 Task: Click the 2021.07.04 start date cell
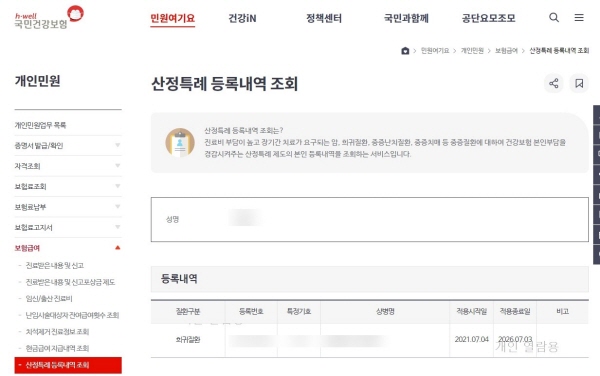coord(471,339)
